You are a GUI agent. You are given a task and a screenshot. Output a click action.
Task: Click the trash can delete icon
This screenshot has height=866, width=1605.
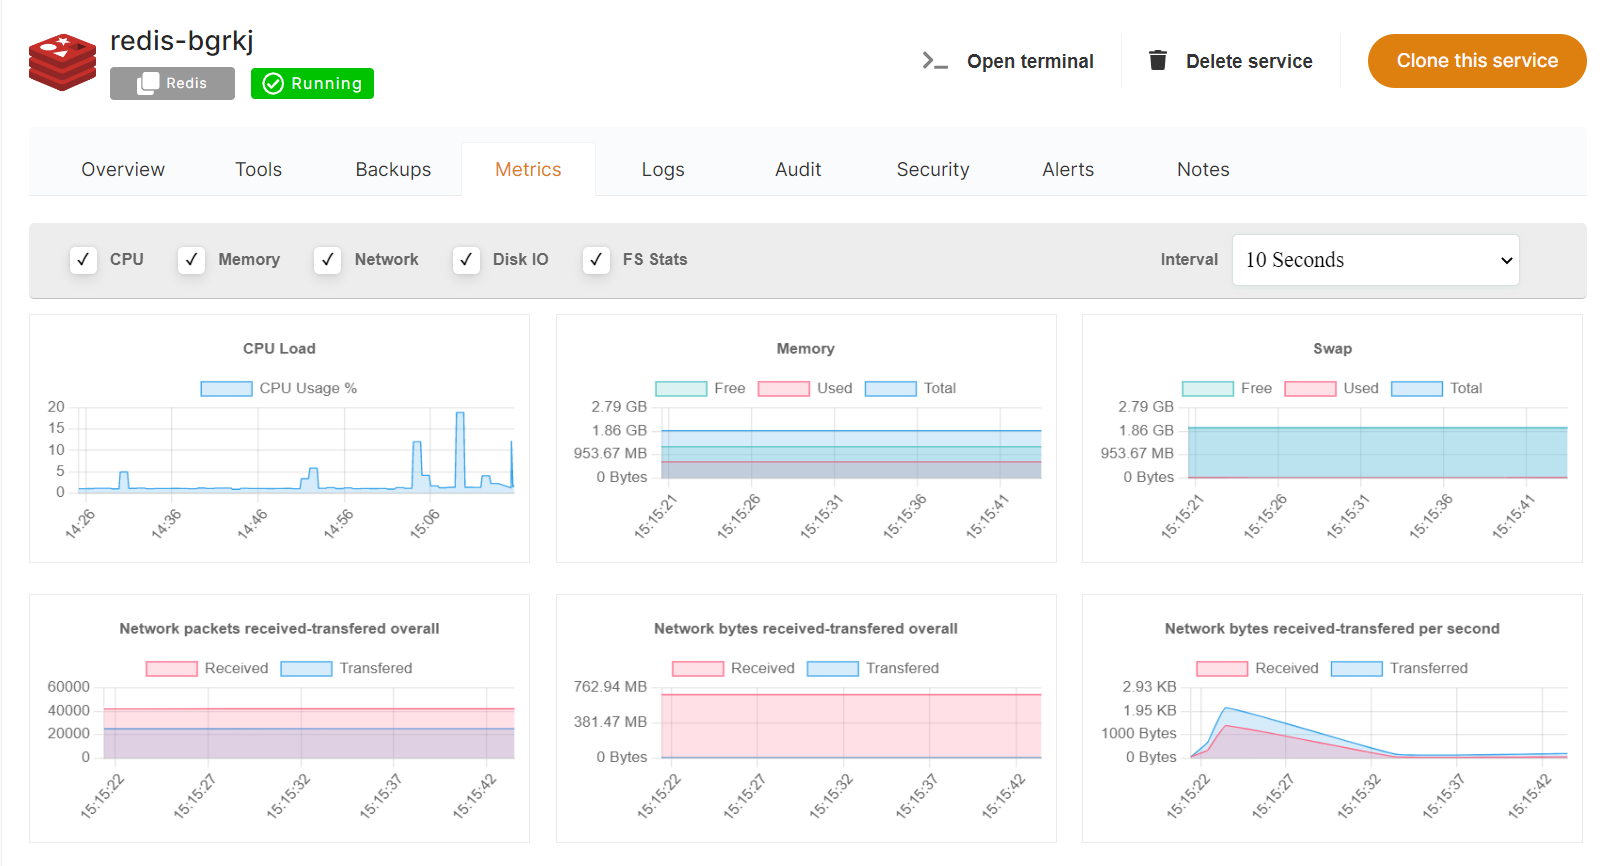coord(1158,61)
